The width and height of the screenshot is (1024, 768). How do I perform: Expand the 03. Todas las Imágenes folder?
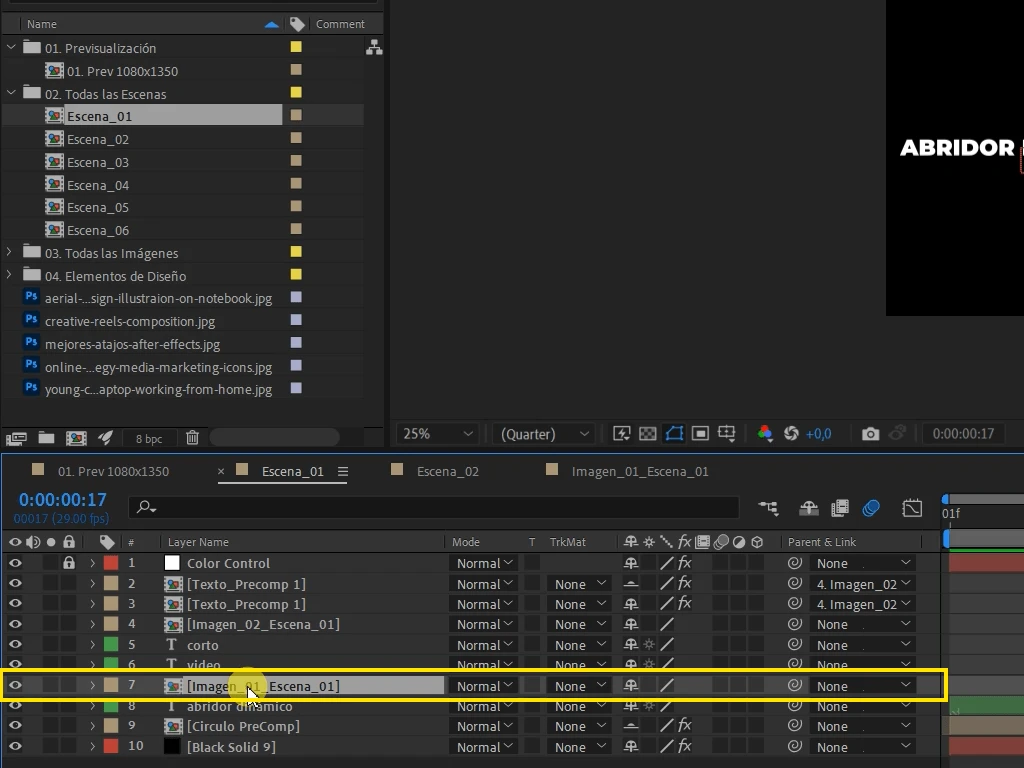pos(9,252)
